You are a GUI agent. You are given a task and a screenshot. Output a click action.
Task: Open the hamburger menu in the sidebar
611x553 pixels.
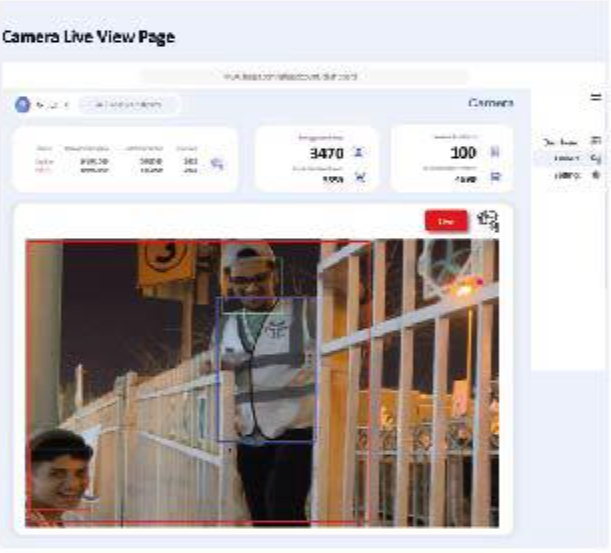click(596, 97)
